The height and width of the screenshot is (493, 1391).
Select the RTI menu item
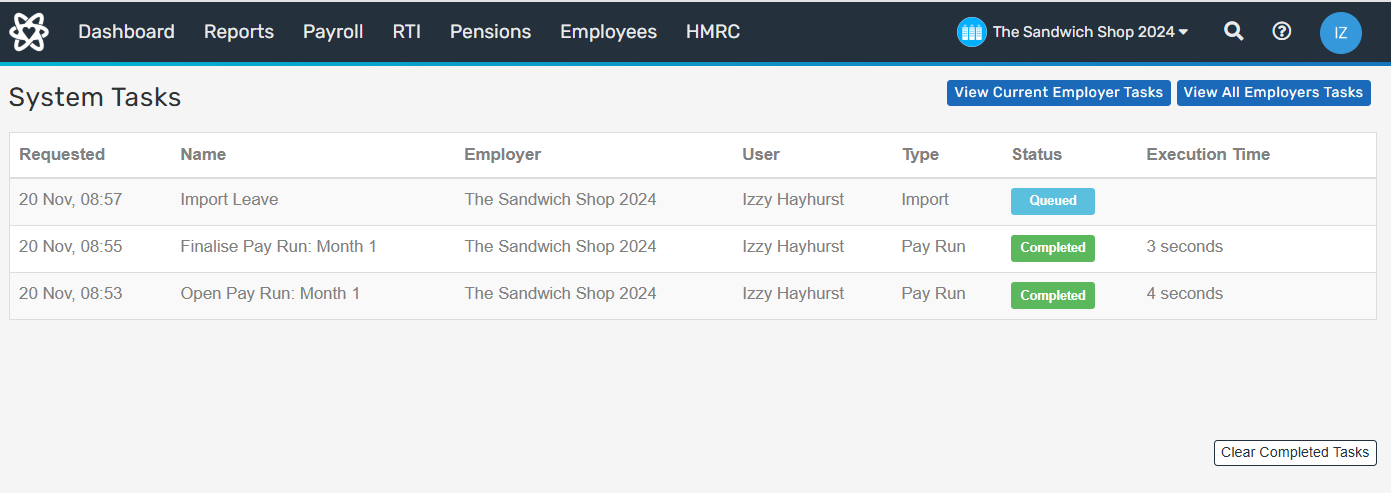[x=407, y=32]
